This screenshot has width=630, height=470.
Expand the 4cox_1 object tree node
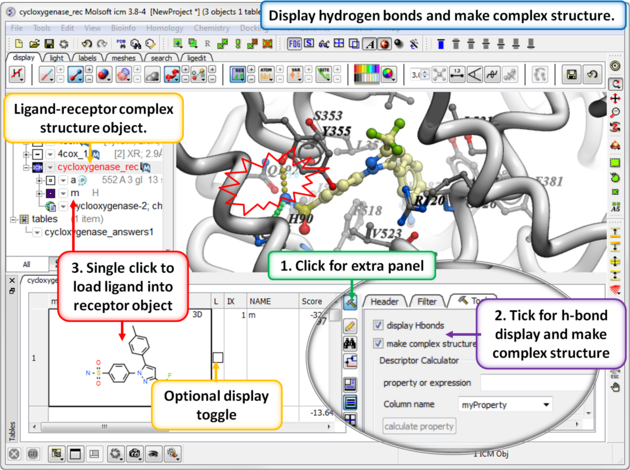[x=25, y=155]
